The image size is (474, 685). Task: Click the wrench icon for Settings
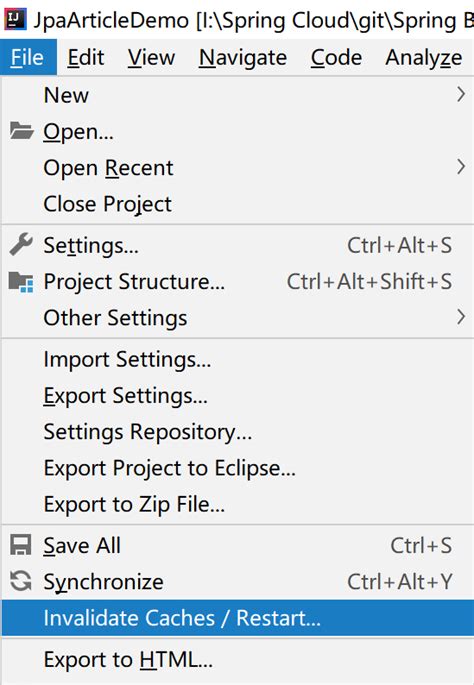[x=21, y=245]
